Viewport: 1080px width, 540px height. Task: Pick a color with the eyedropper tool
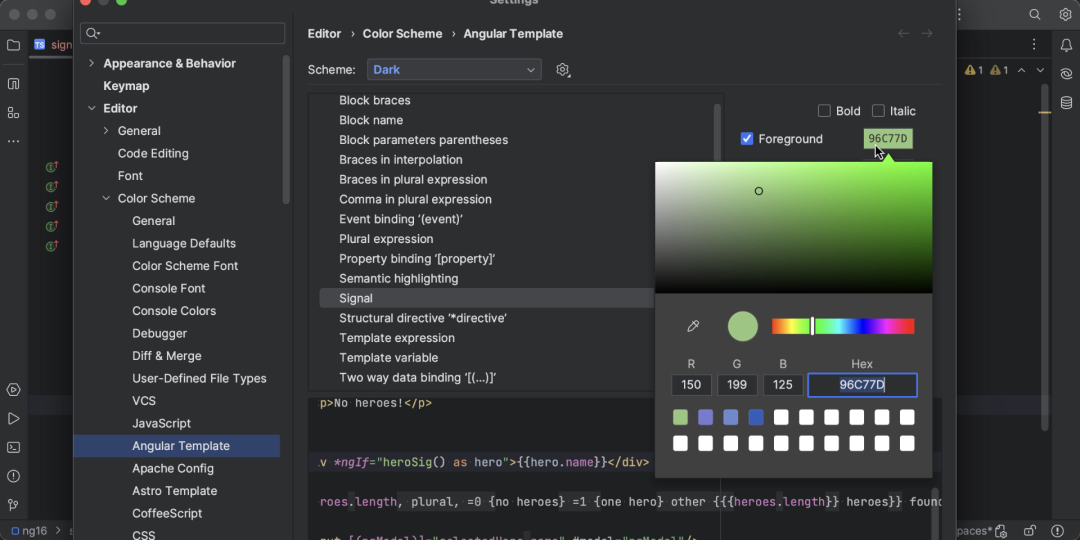(x=694, y=326)
